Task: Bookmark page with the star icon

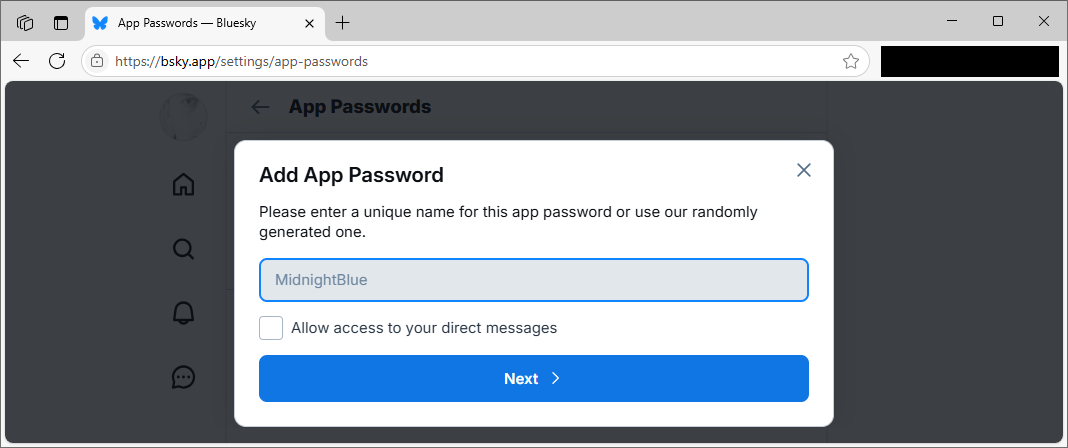Action: point(851,61)
